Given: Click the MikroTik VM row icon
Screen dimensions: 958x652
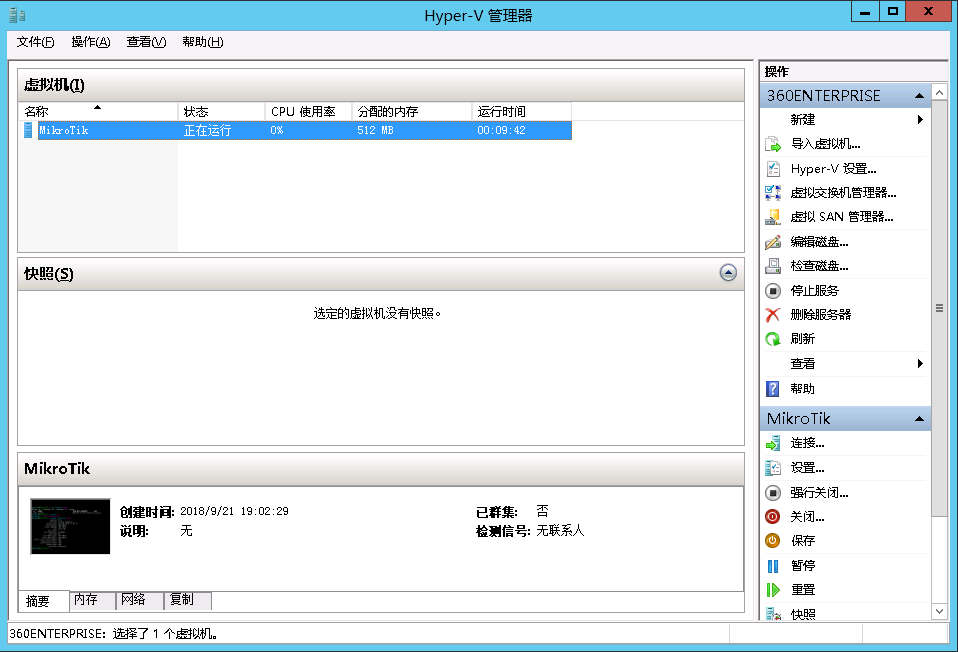Looking at the screenshot, I should (28, 130).
